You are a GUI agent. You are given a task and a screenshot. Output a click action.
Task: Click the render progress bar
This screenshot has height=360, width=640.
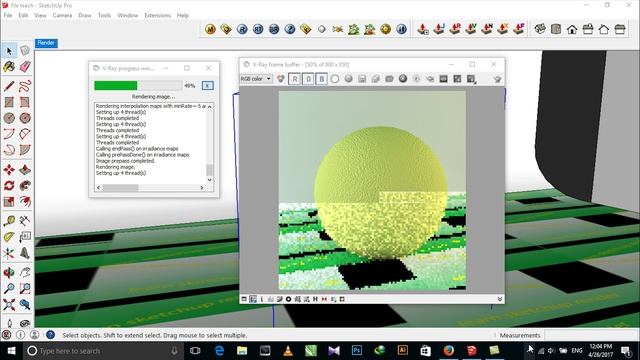tap(138, 85)
